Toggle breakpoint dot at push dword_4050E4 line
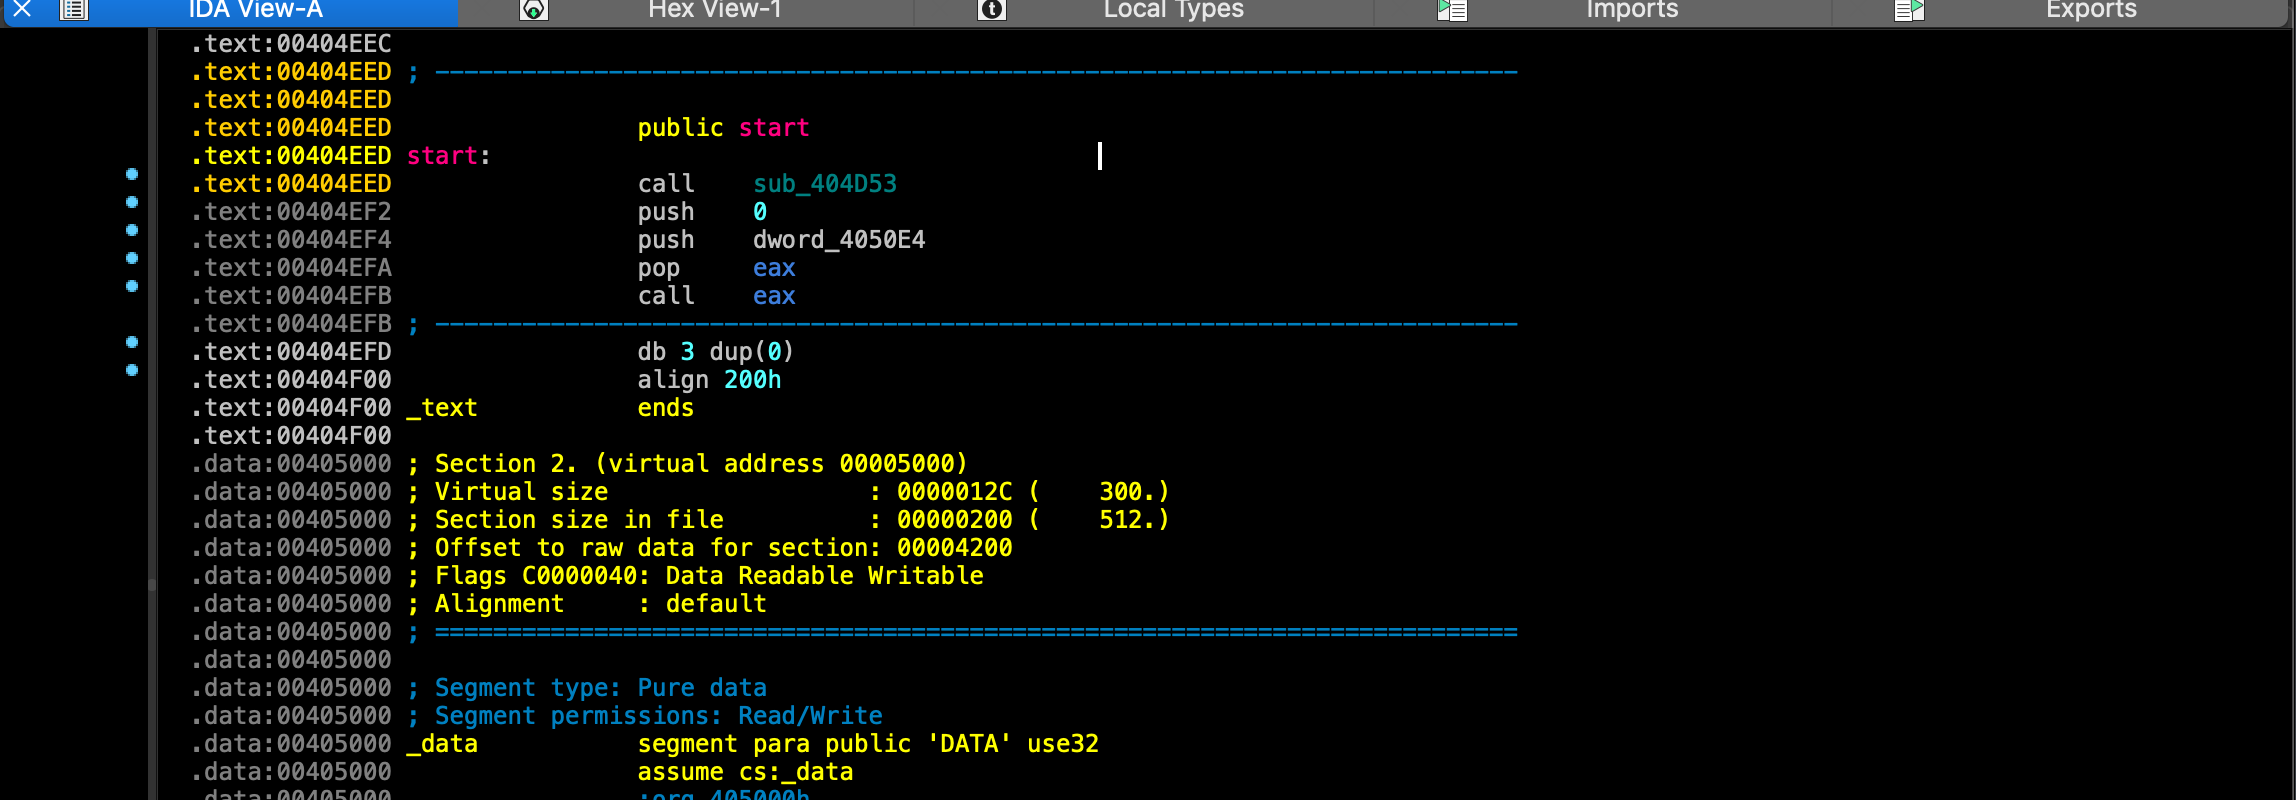The width and height of the screenshot is (2296, 800). coord(132,230)
